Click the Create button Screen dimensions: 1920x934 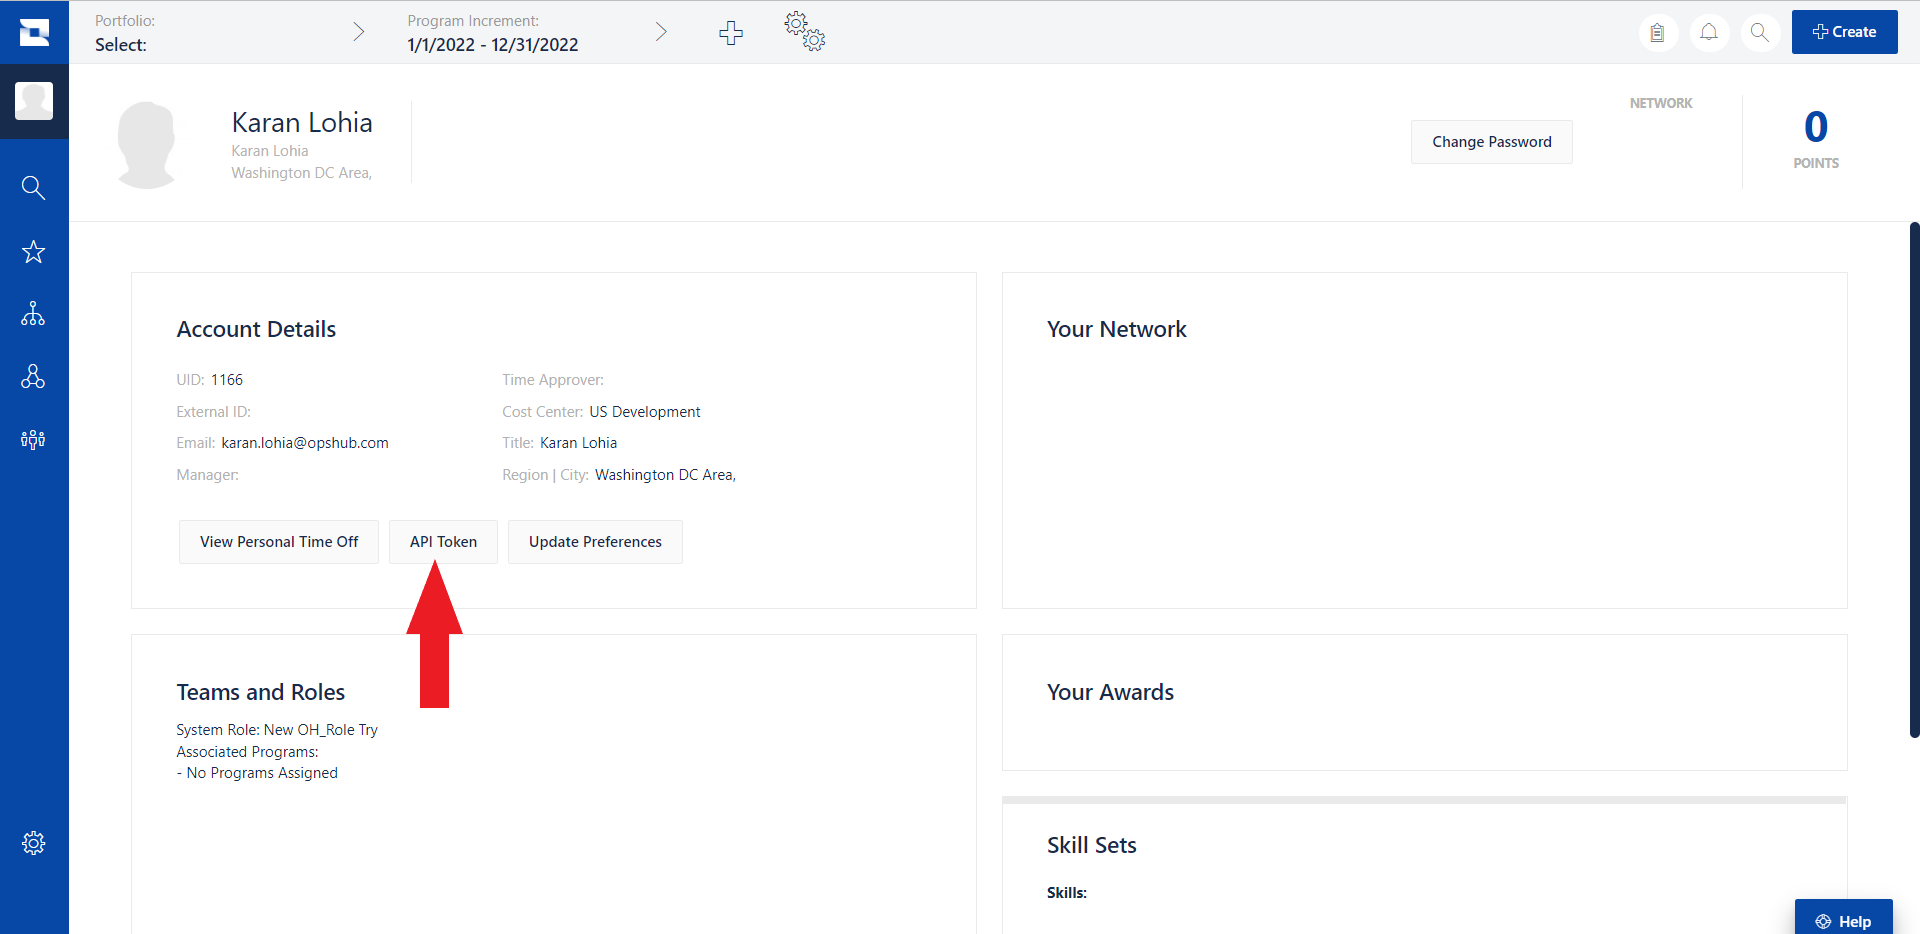click(x=1844, y=32)
